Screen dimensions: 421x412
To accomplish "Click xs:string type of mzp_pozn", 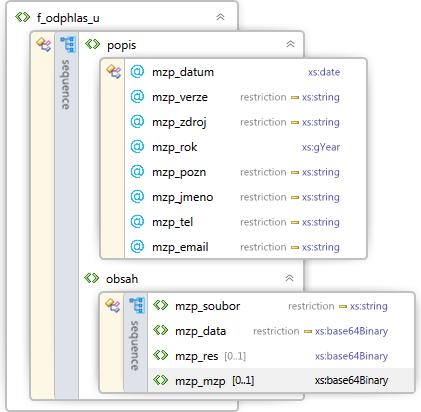I will coord(321,172).
